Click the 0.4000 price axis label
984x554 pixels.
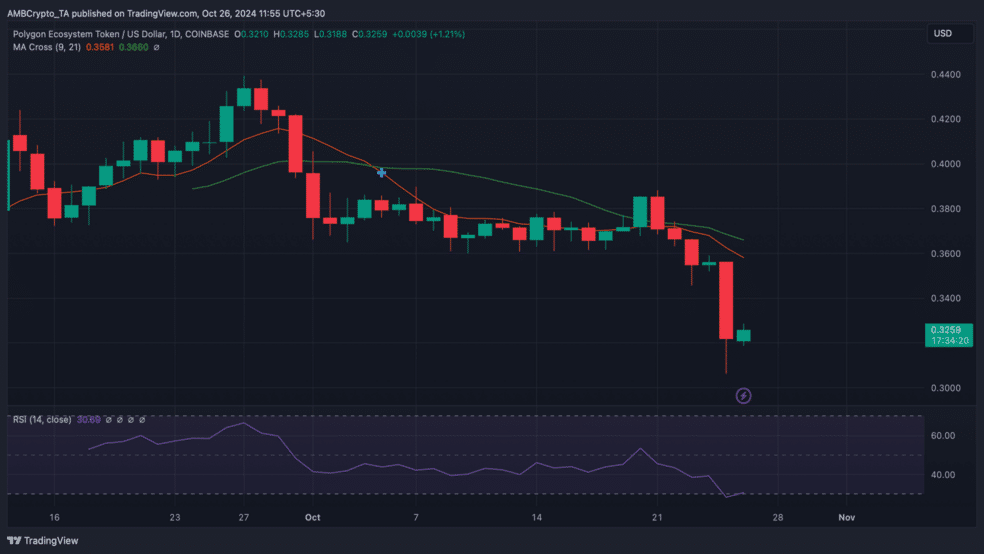(945, 164)
